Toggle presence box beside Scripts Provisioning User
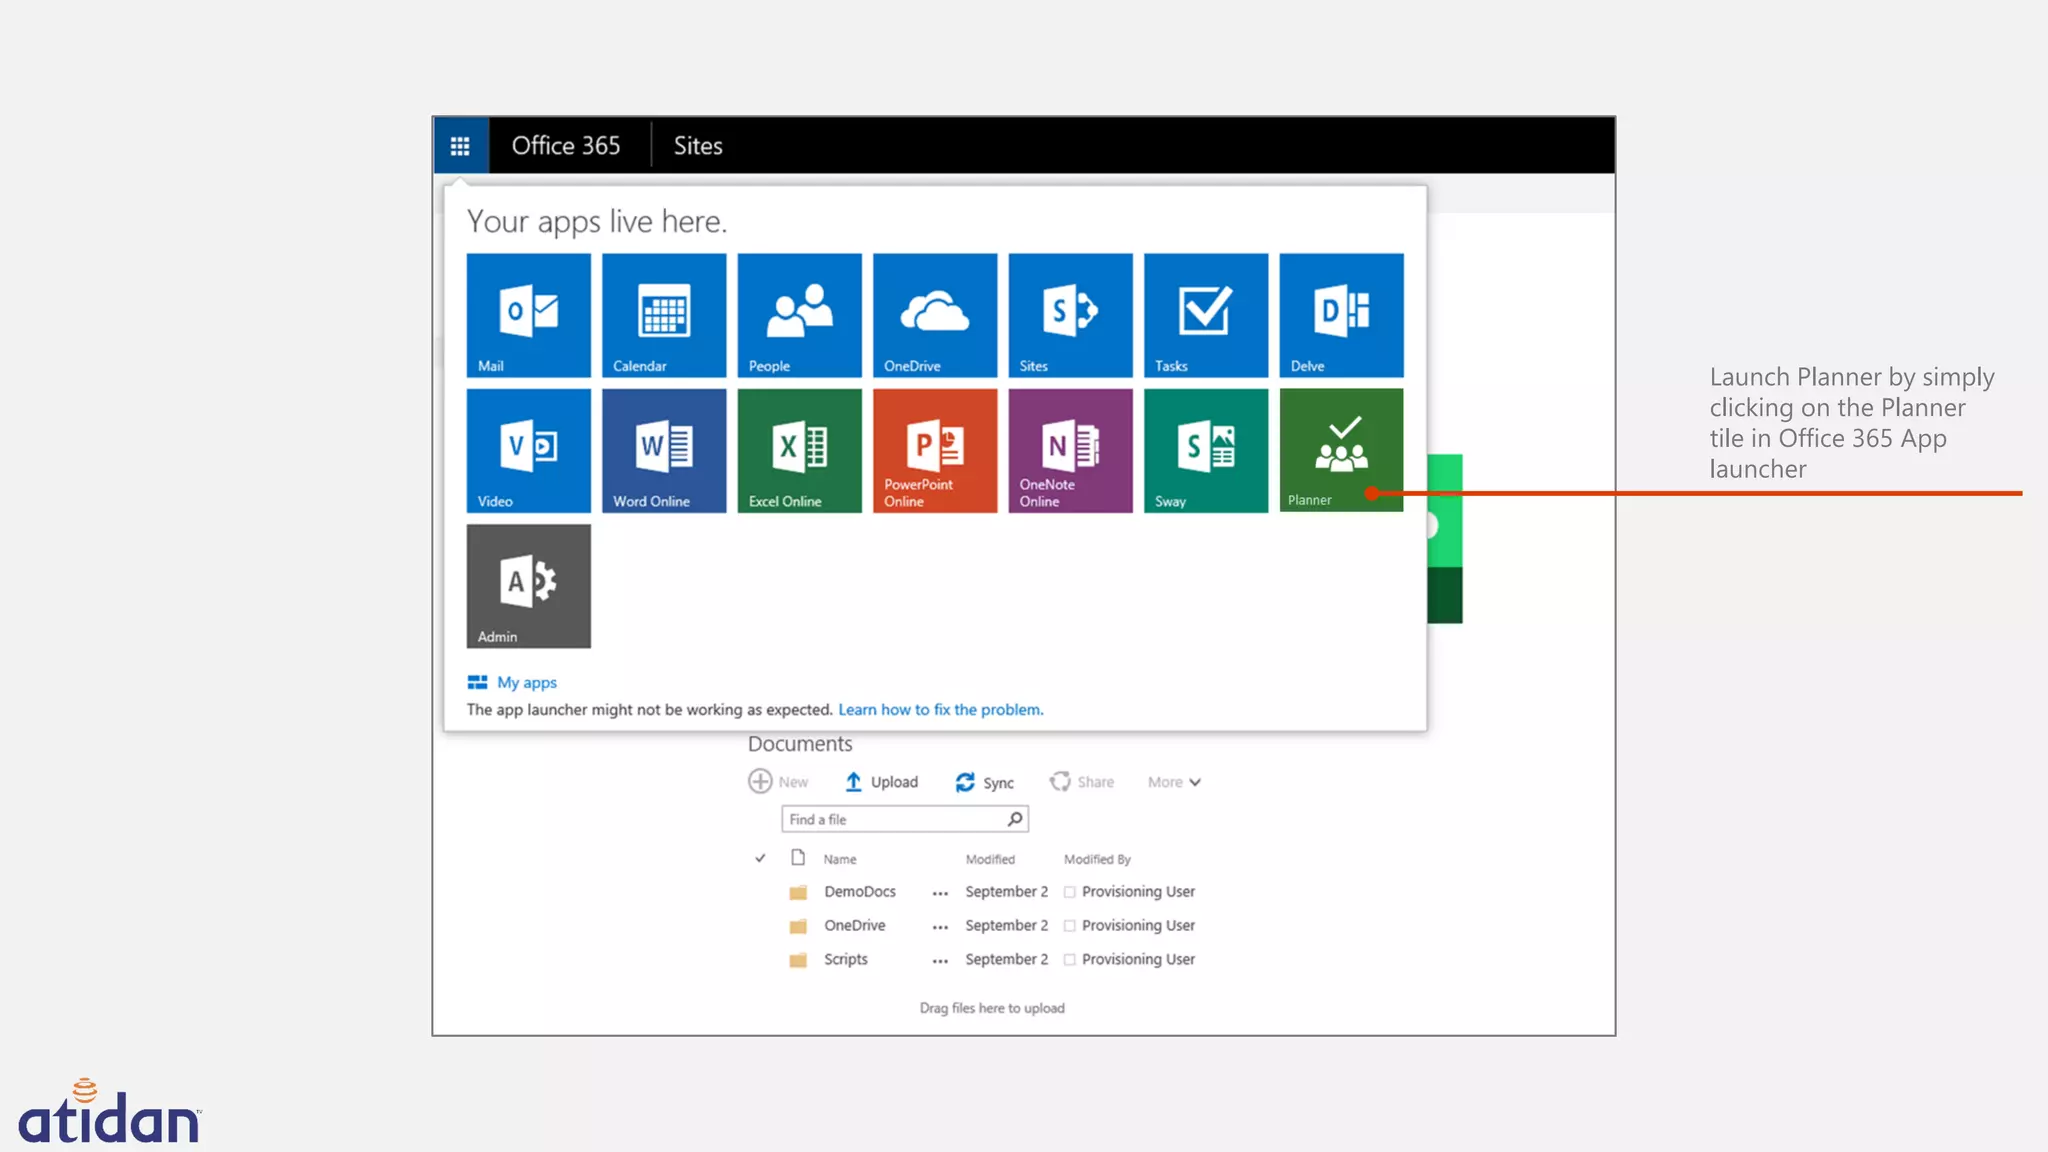Image resolution: width=2048 pixels, height=1152 pixels. tap(1070, 960)
